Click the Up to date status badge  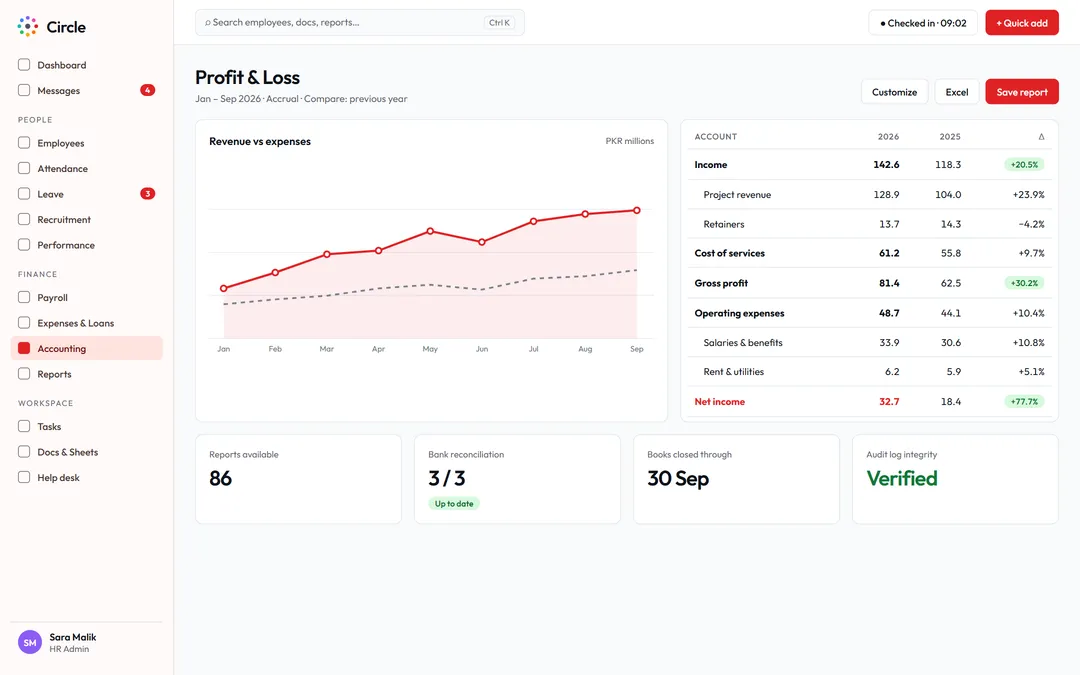(x=454, y=503)
